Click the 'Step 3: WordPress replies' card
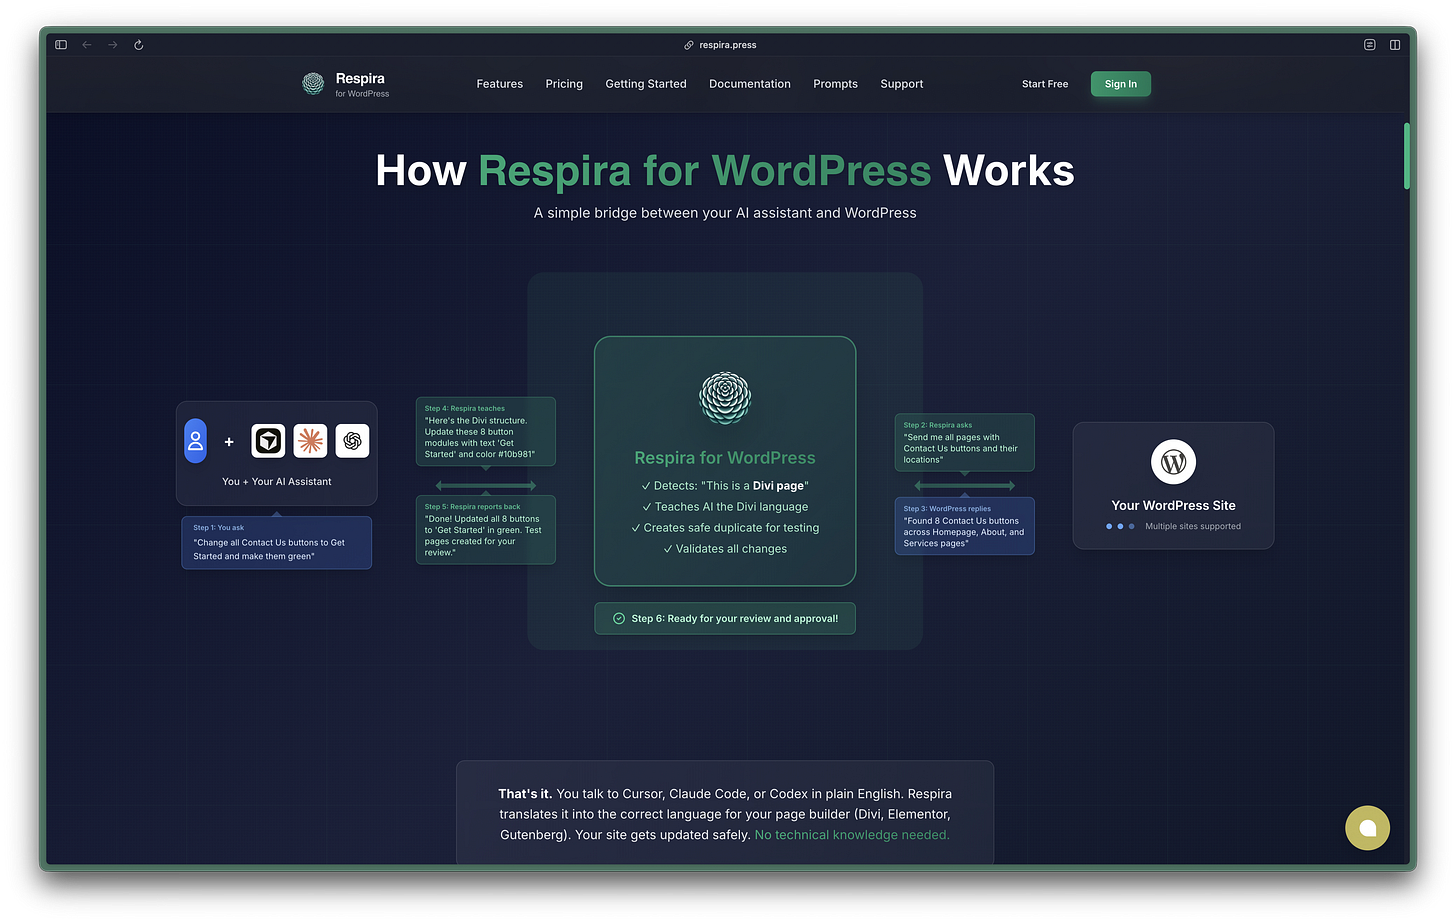The height and width of the screenshot is (923, 1456). 965,526
